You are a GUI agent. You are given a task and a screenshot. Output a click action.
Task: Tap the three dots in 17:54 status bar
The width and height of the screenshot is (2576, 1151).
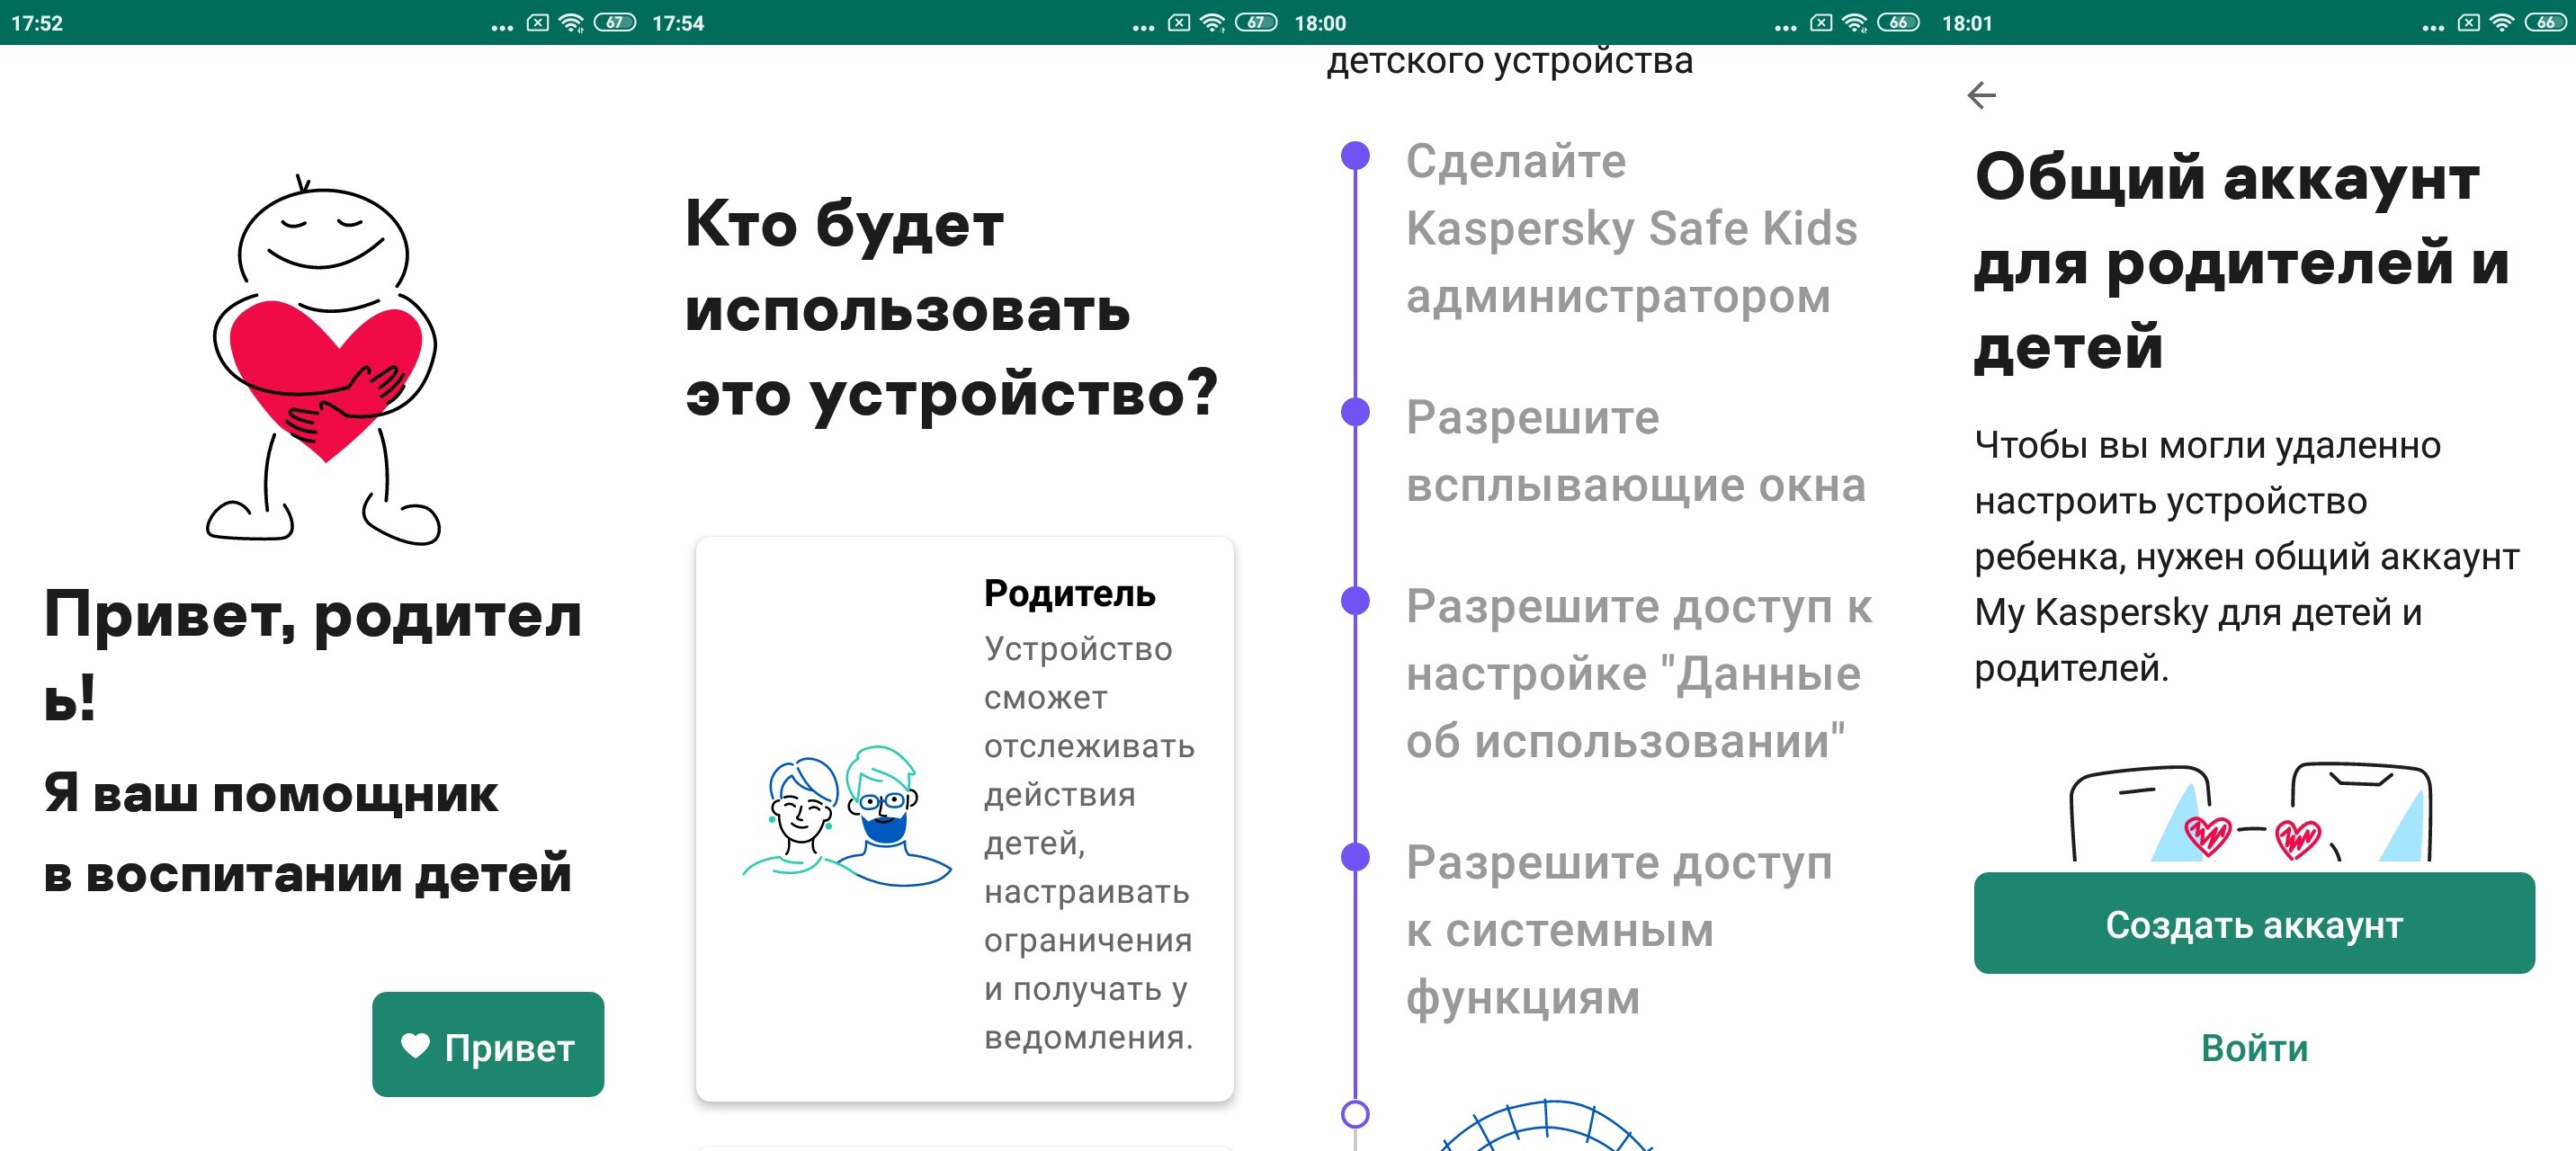pos(1143,27)
